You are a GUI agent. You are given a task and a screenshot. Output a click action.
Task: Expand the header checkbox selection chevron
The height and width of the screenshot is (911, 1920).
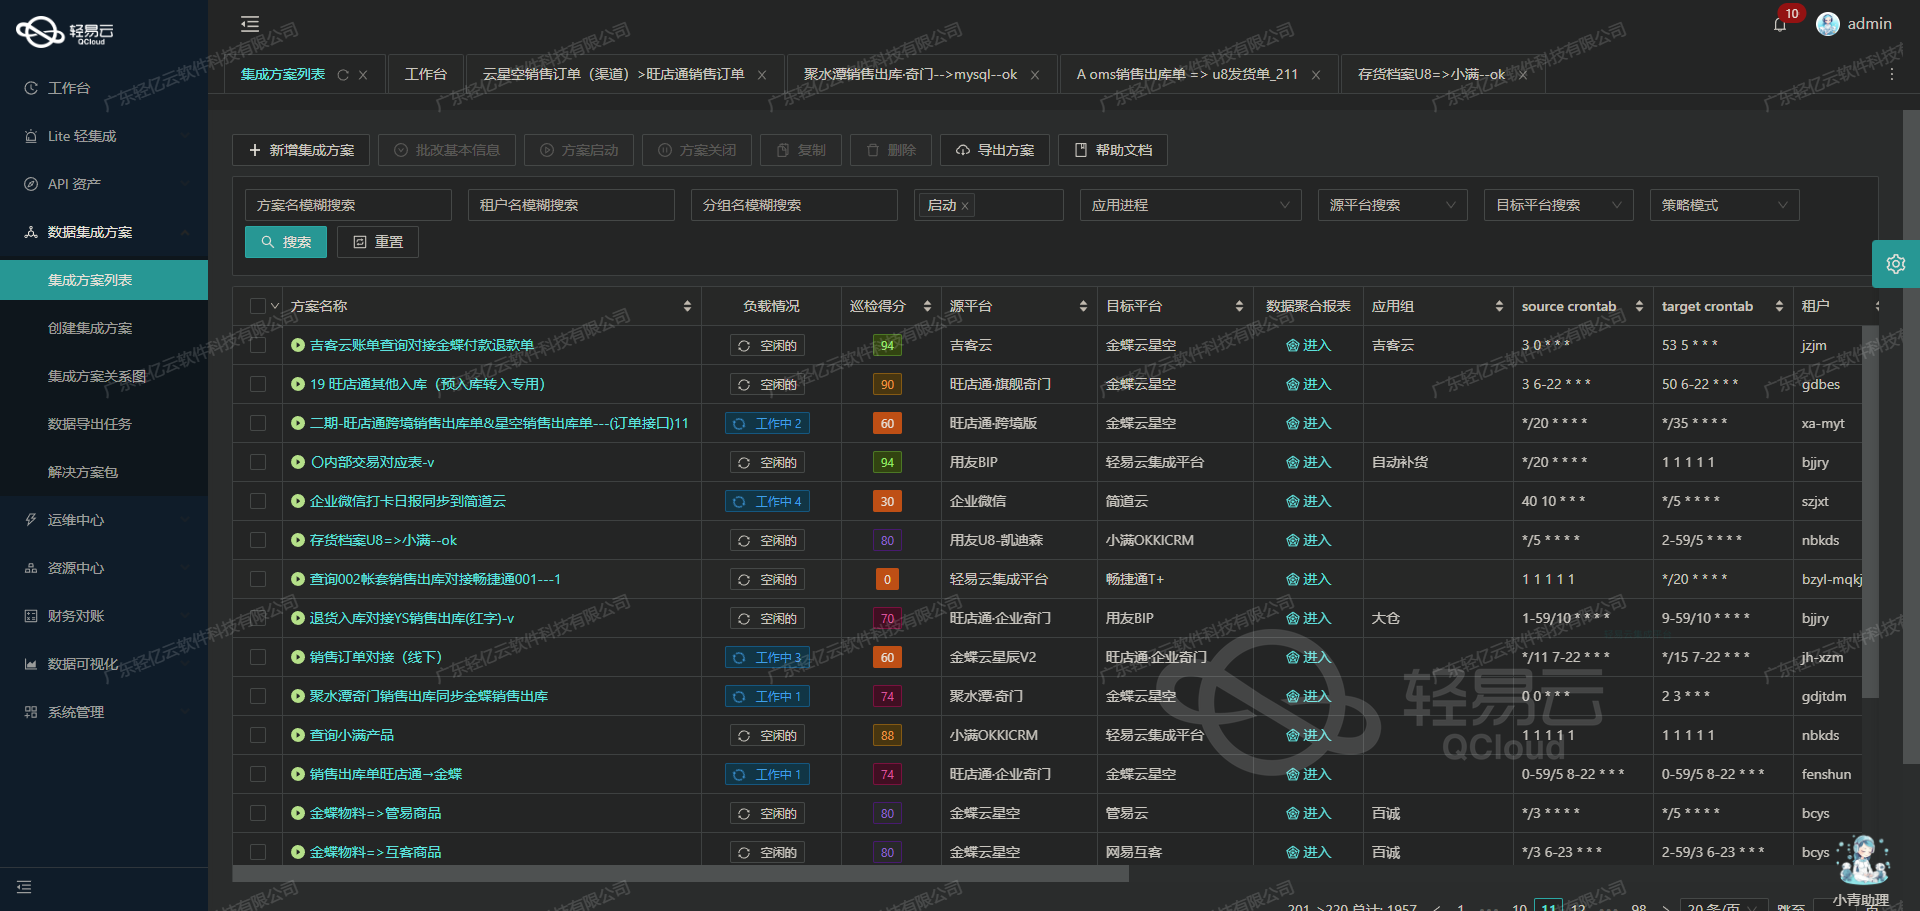pos(275,306)
